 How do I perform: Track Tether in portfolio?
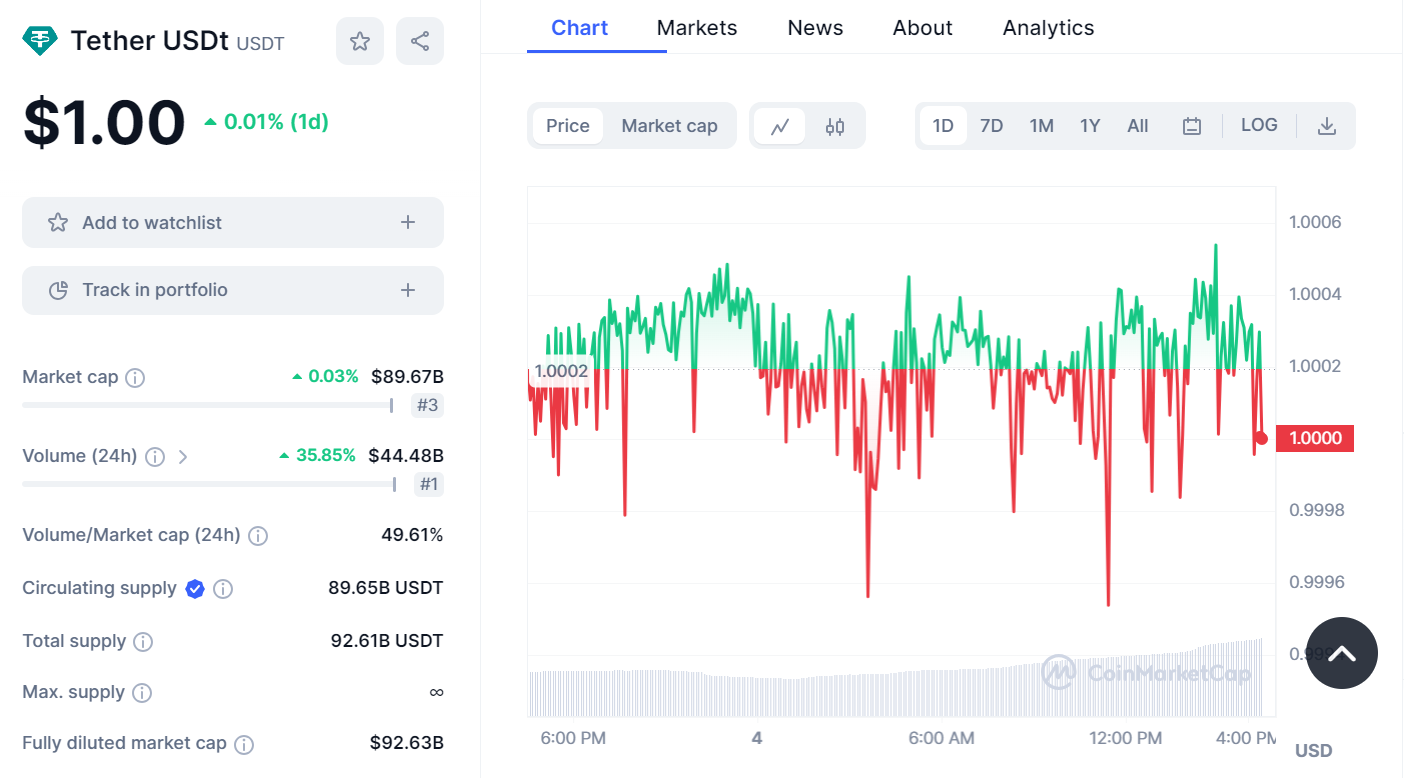tap(233, 290)
